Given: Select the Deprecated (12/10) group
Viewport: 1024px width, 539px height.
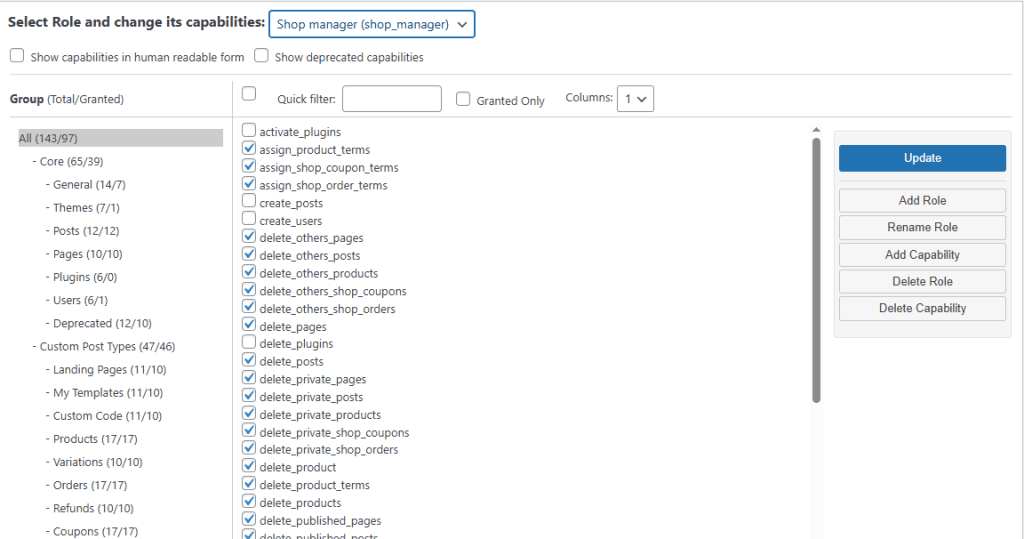Looking at the screenshot, I should (103, 323).
